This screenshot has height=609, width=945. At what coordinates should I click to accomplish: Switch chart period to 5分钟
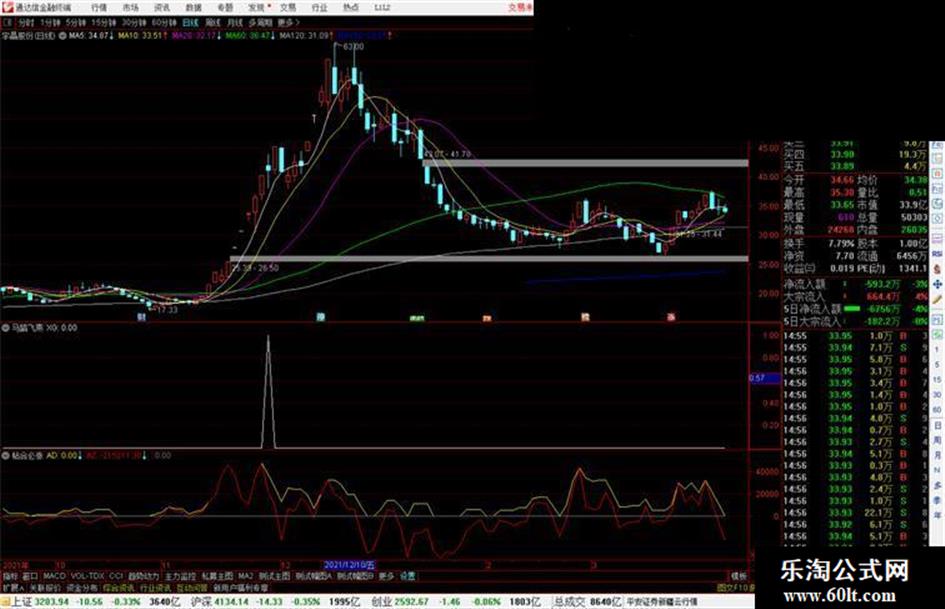pos(75,22)
